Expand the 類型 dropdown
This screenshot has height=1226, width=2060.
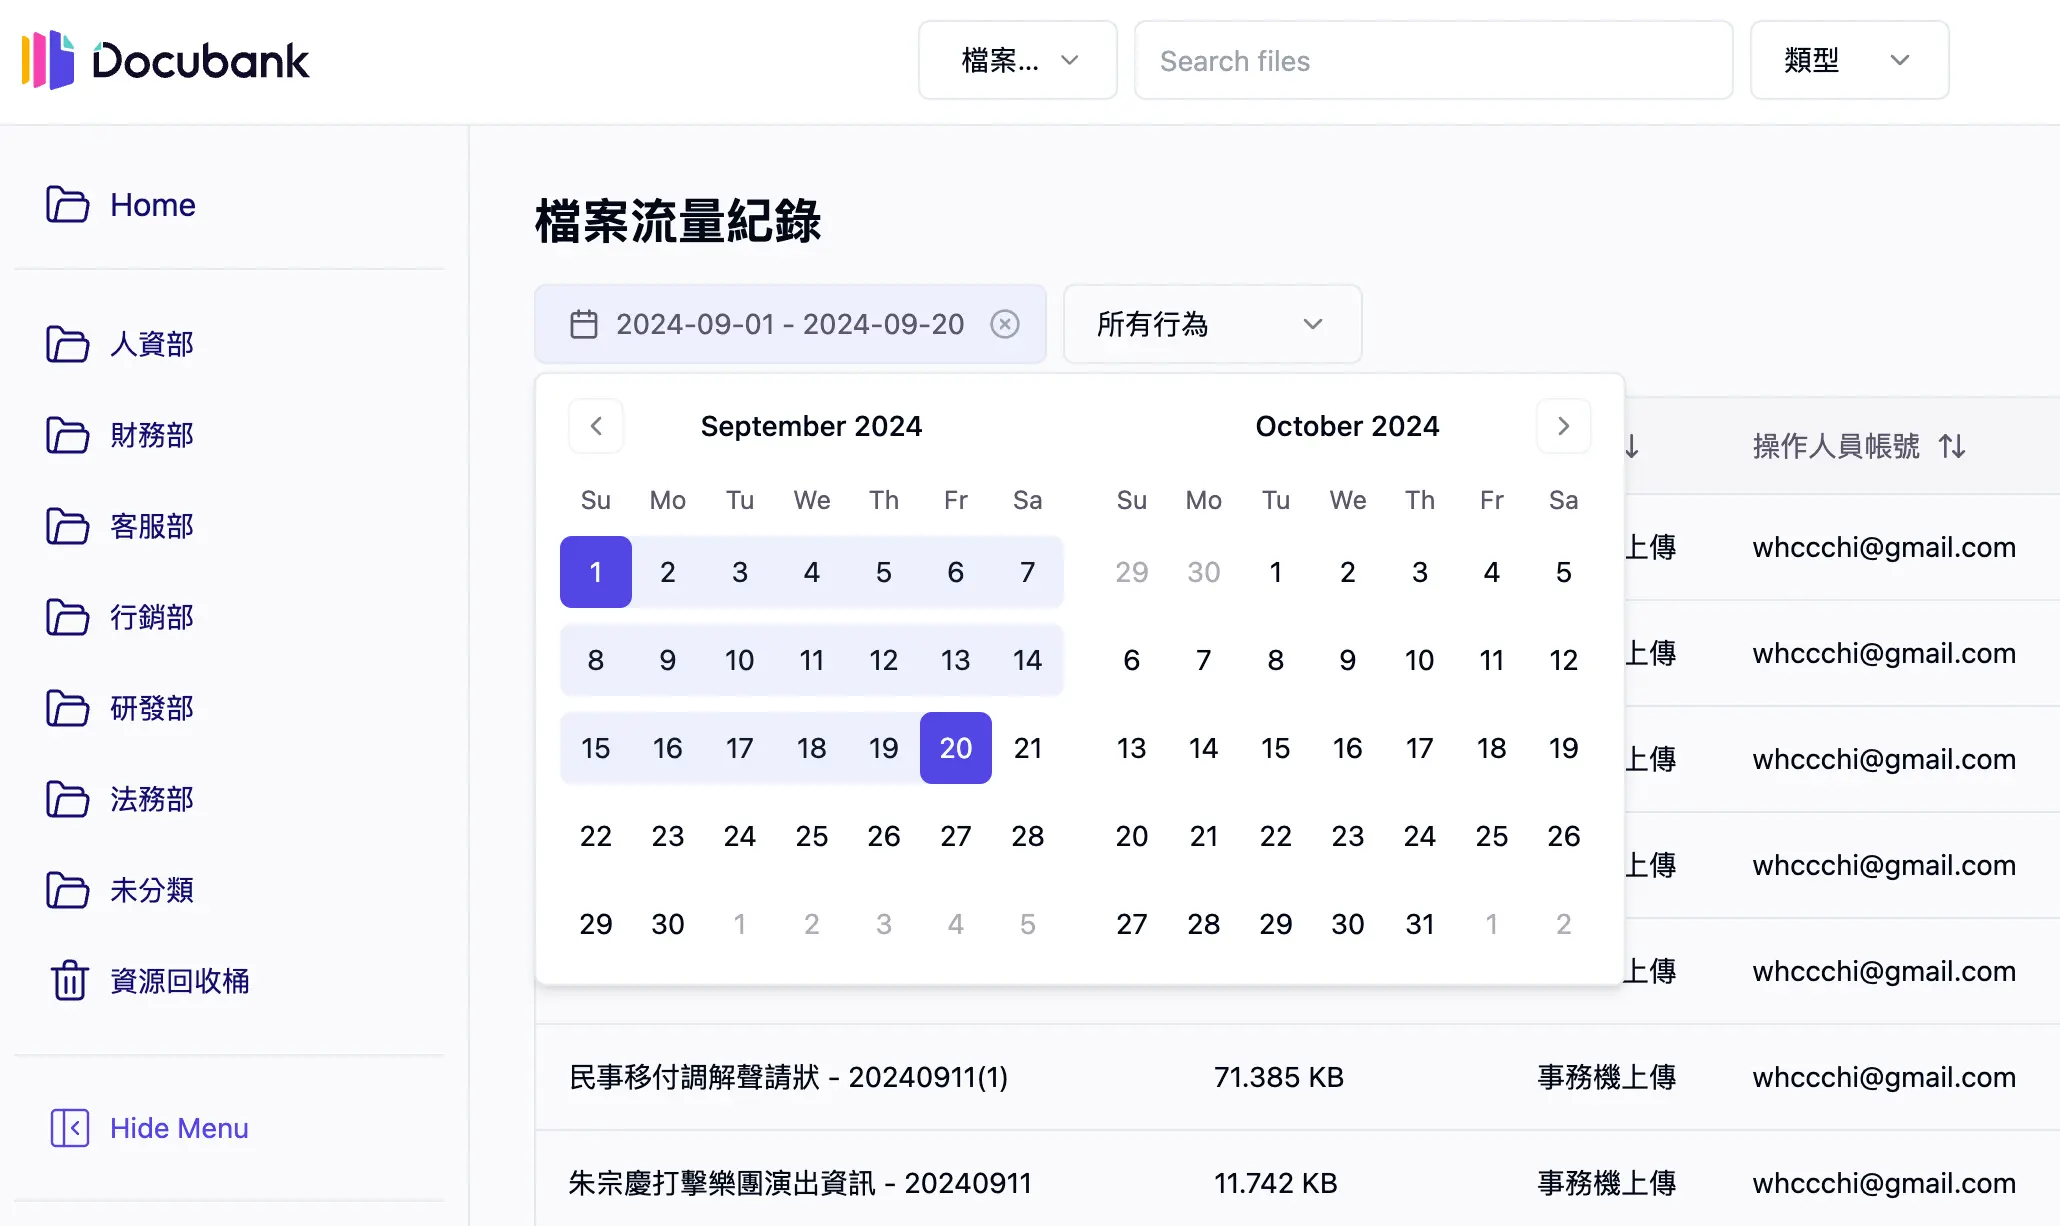coord(1849,60)
